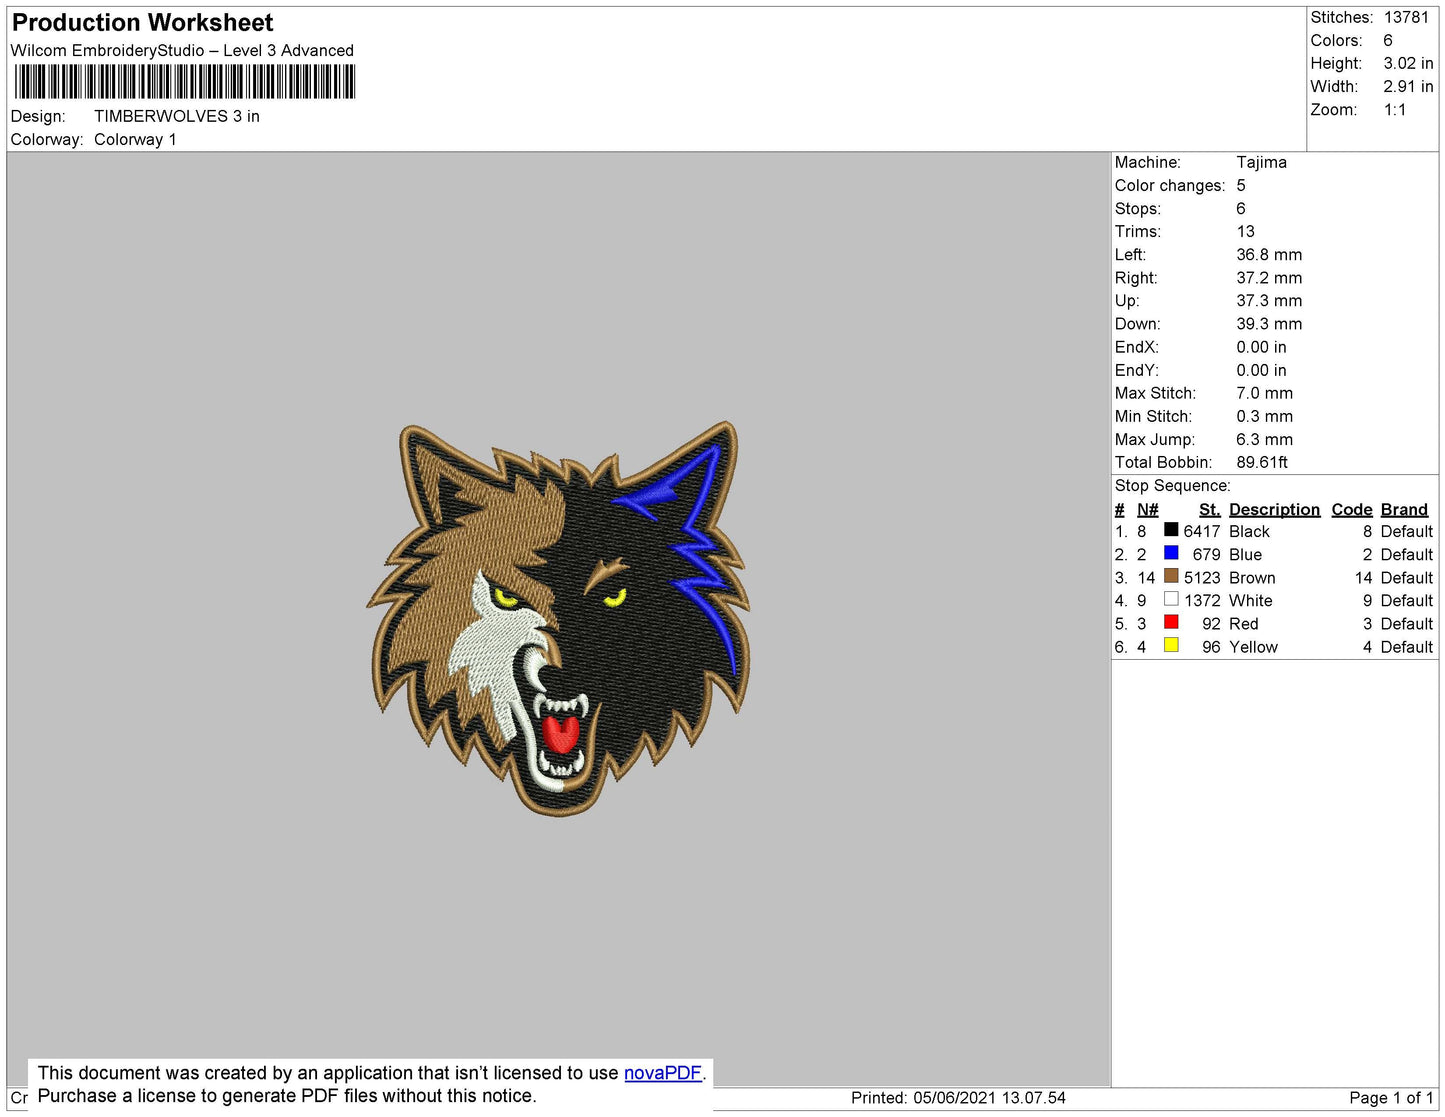Select the White thread color swatch
The height and width of the screenshot is (1117, 1445).
(x=1171, y=599)
